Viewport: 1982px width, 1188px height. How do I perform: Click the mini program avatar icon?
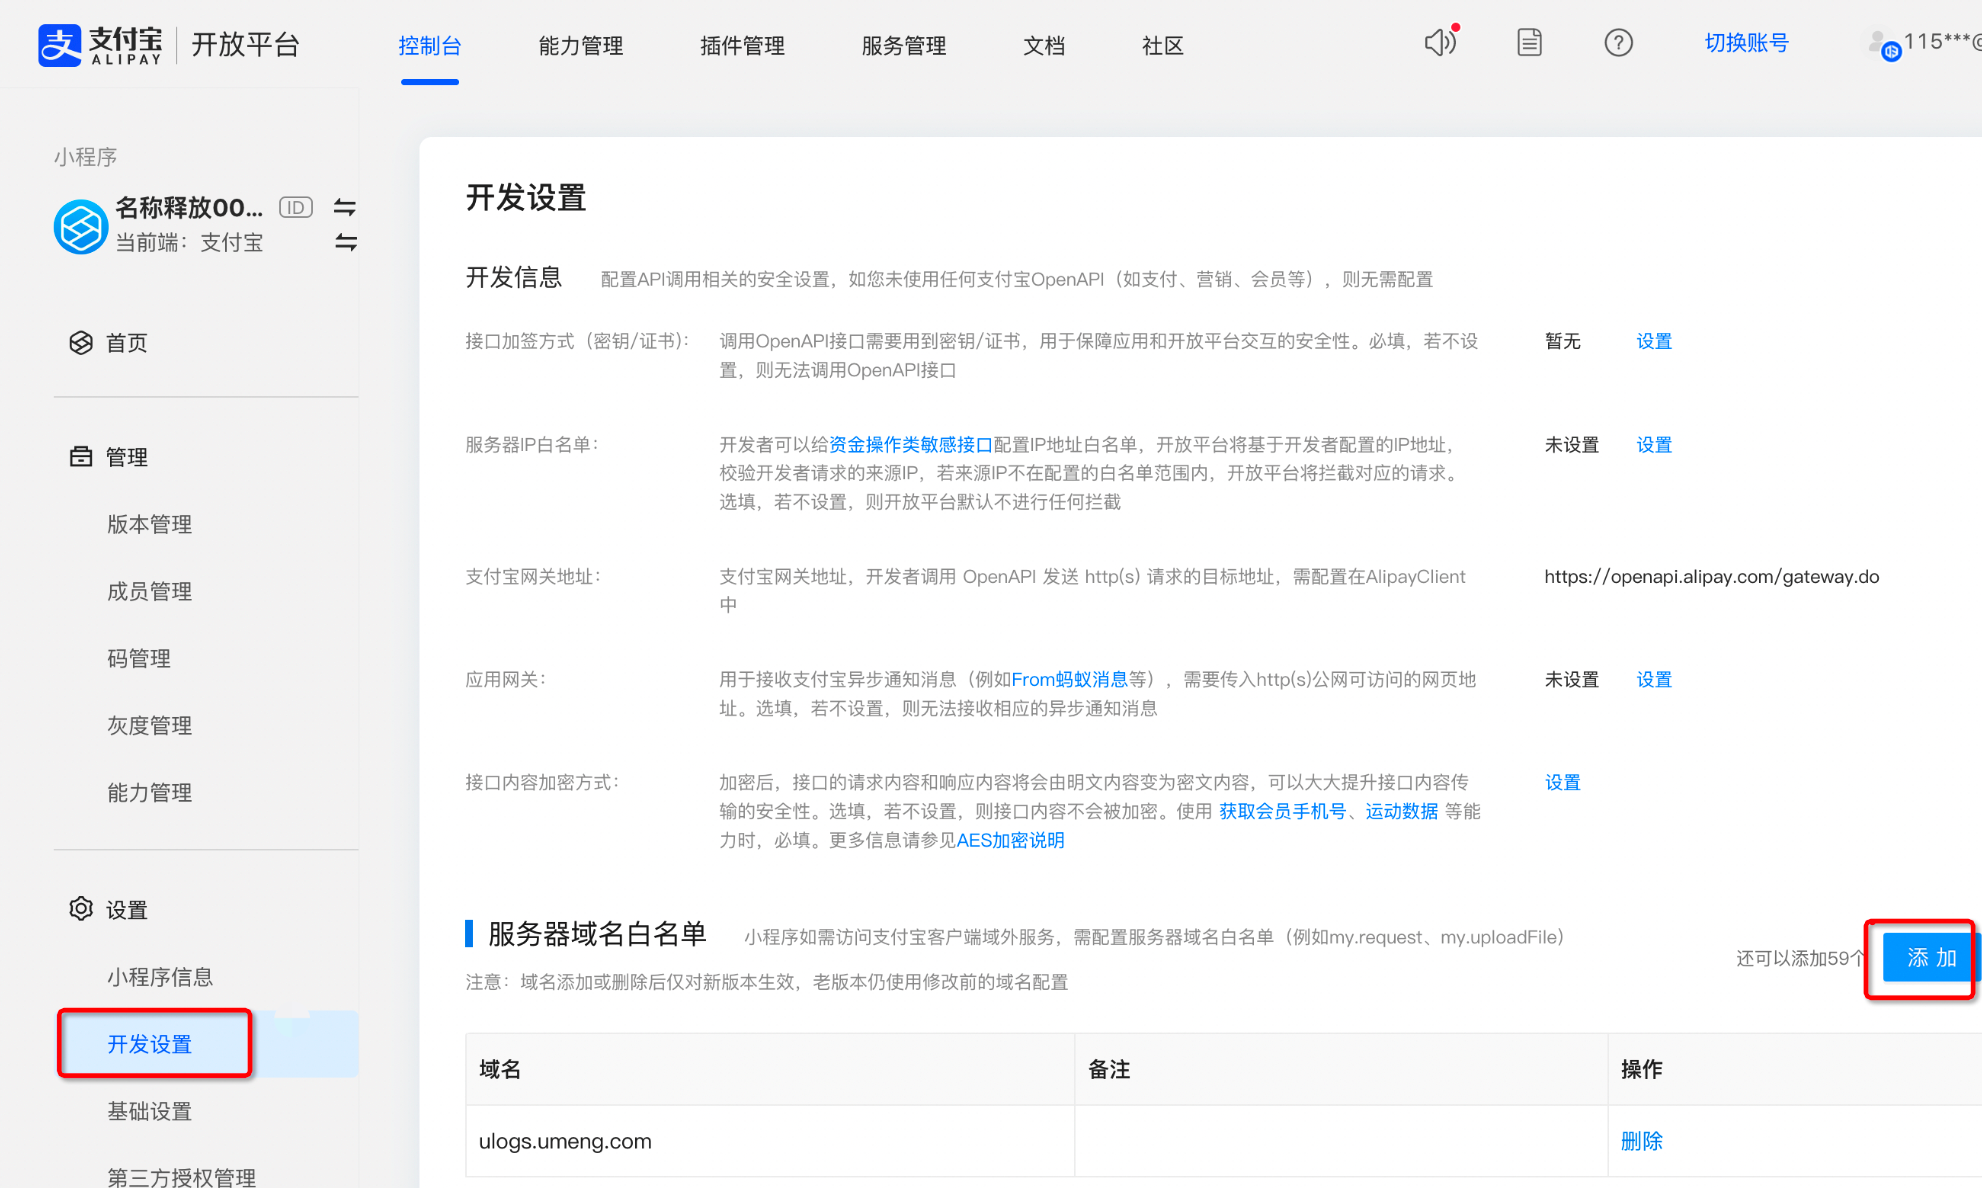pos(80,226)
